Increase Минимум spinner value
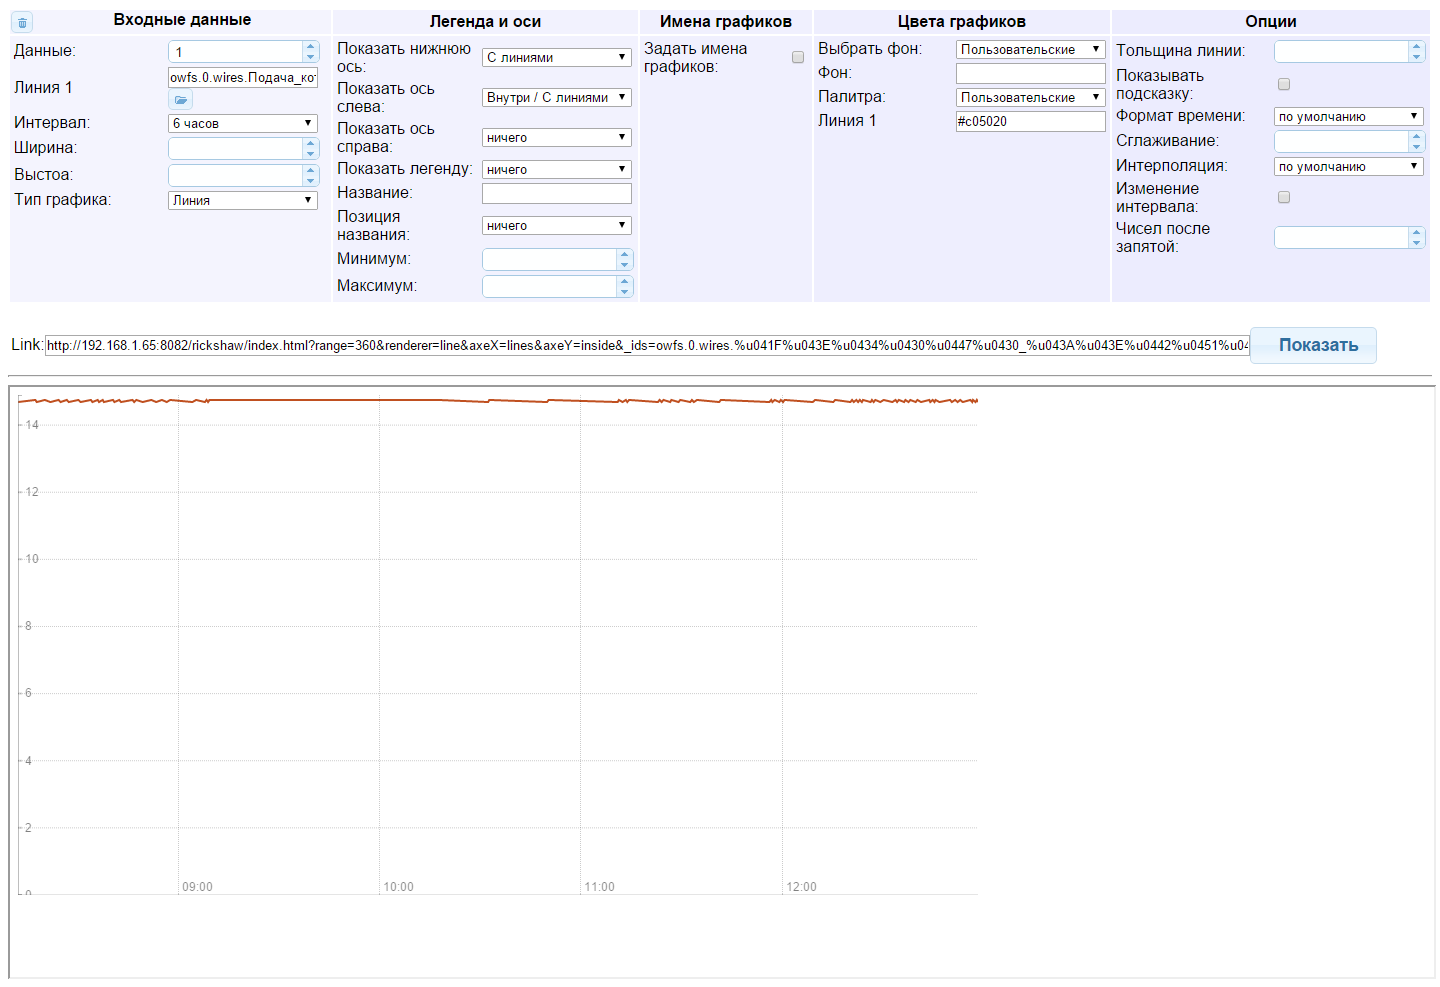Image resolution: width=1440 pixels, height=987 pixels. click(x=624, y=254)
